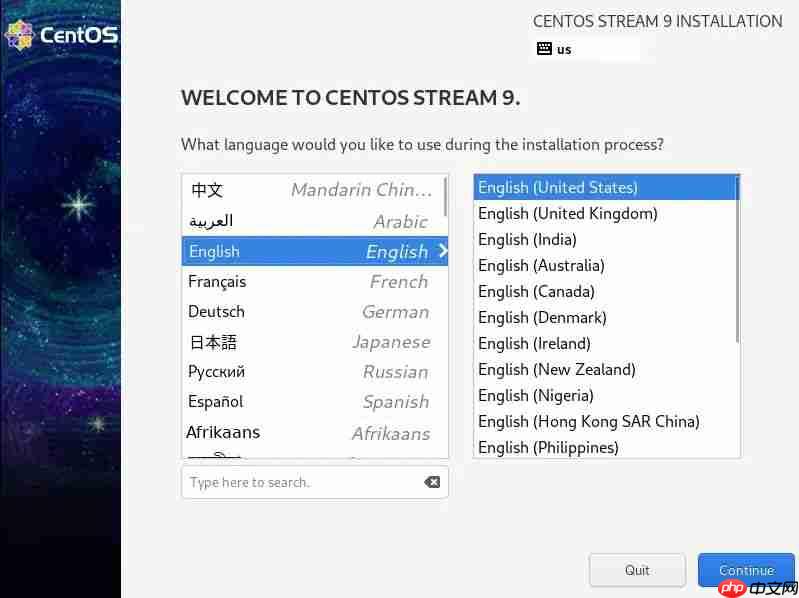
Task: Click the CentOS logo
Action: tap(61, 35)
